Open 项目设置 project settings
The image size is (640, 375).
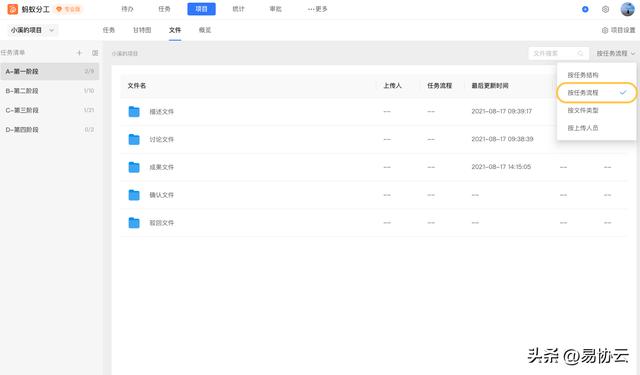[x=618, y=30]
